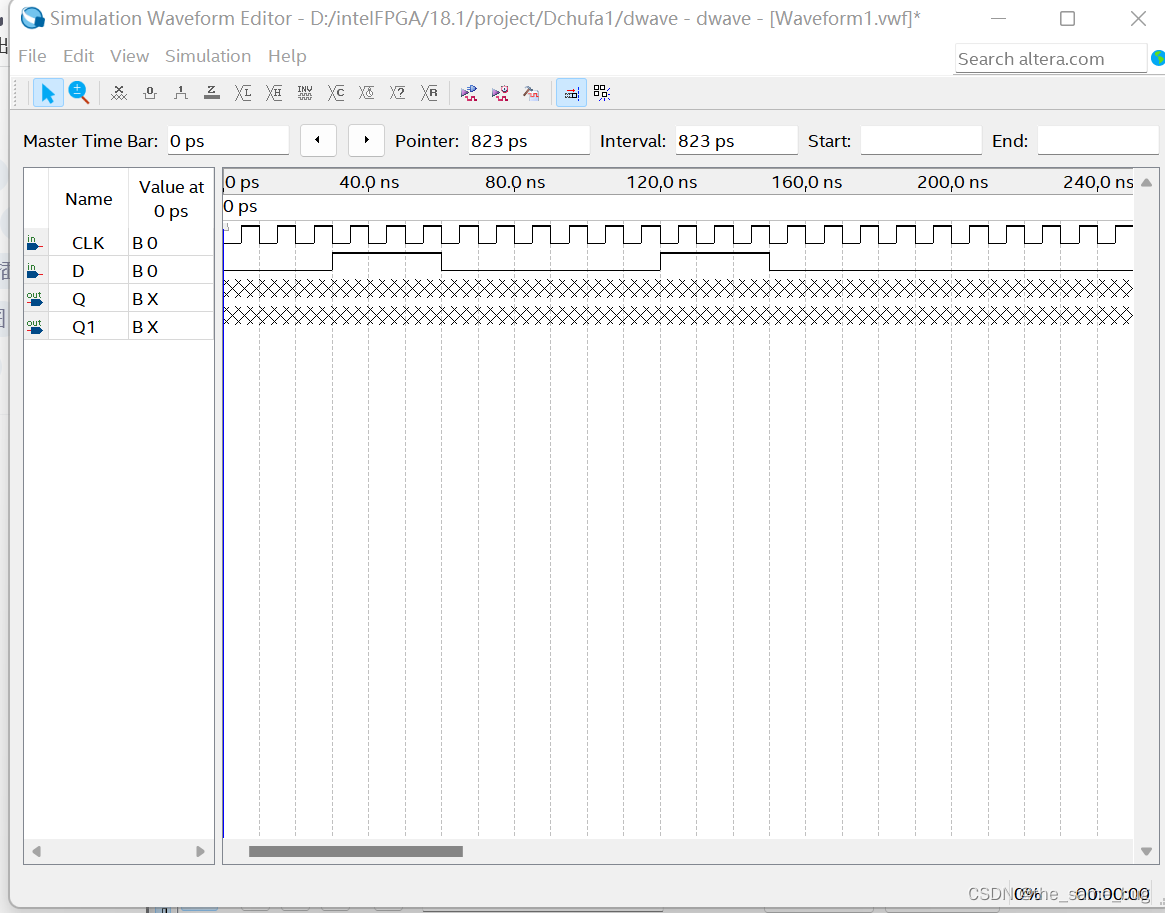Image resolution: width=1165 pixels, height=913 pixels.
Task: Click waveform vertical scroll up arrow
Action: (1146, 182)
